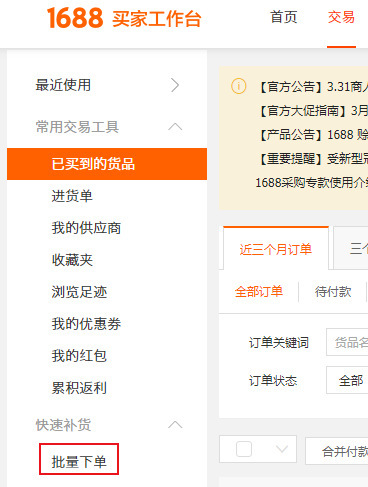Open 累积返利 in sidebar
Viewport: 368px width, 487px height.
79,388
